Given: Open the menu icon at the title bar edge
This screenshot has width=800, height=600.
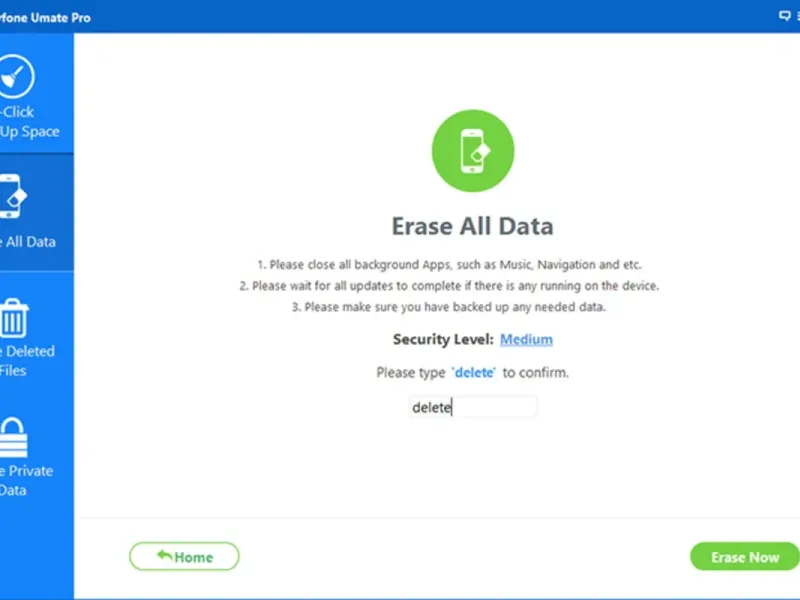Looking at the screenshot, I should [x=797, y=16].
